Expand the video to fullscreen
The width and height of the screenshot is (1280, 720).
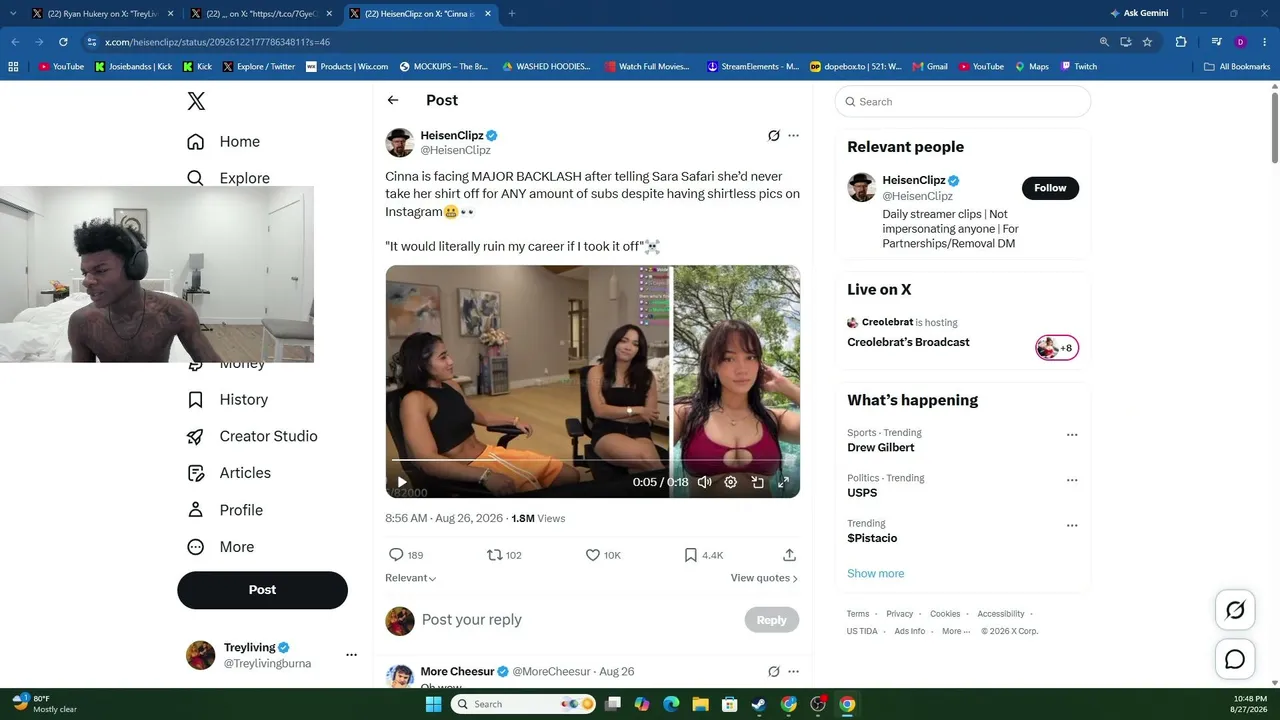point(784,482)
